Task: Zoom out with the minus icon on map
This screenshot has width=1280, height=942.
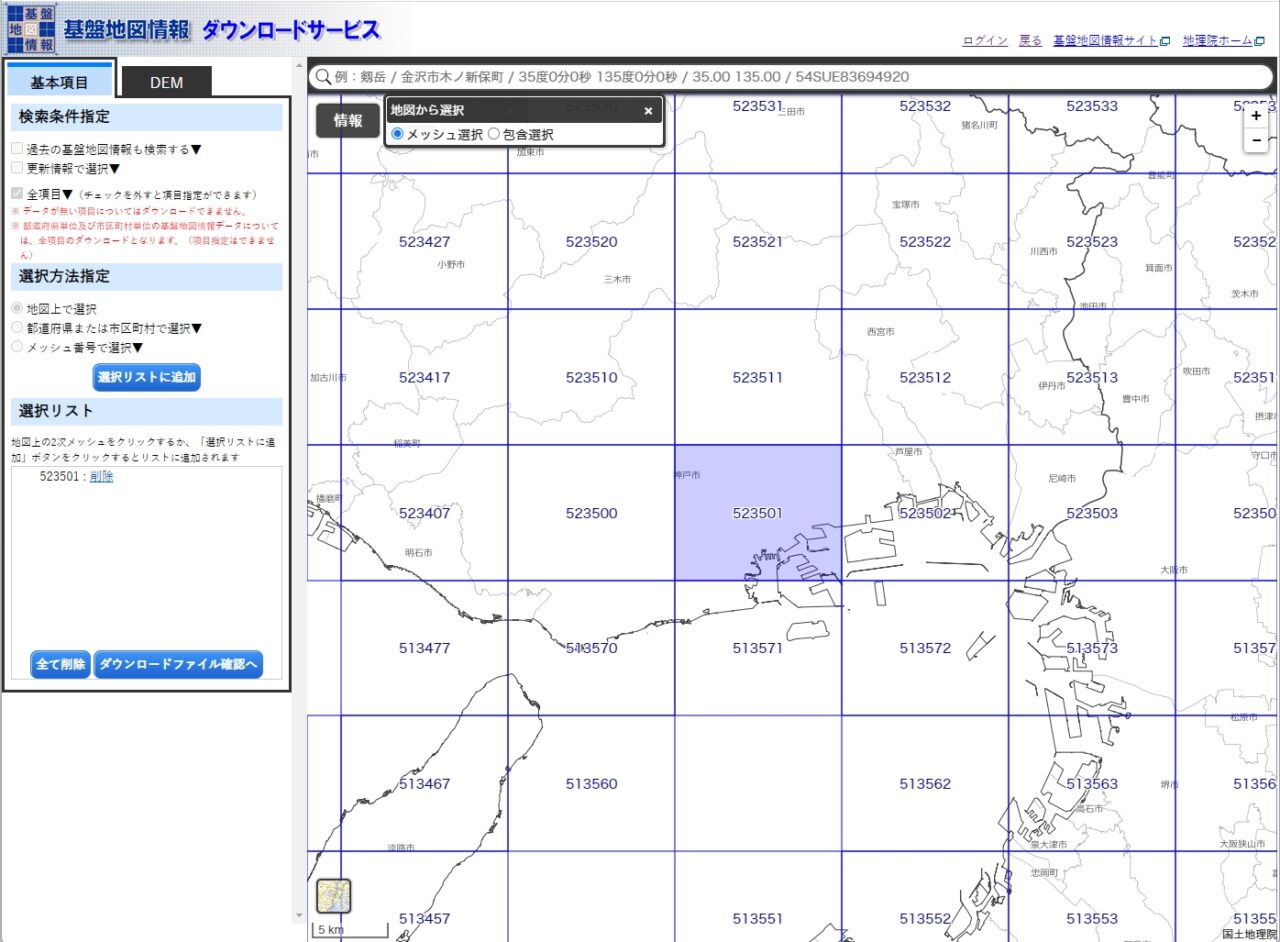Action: pos(1256,141)
